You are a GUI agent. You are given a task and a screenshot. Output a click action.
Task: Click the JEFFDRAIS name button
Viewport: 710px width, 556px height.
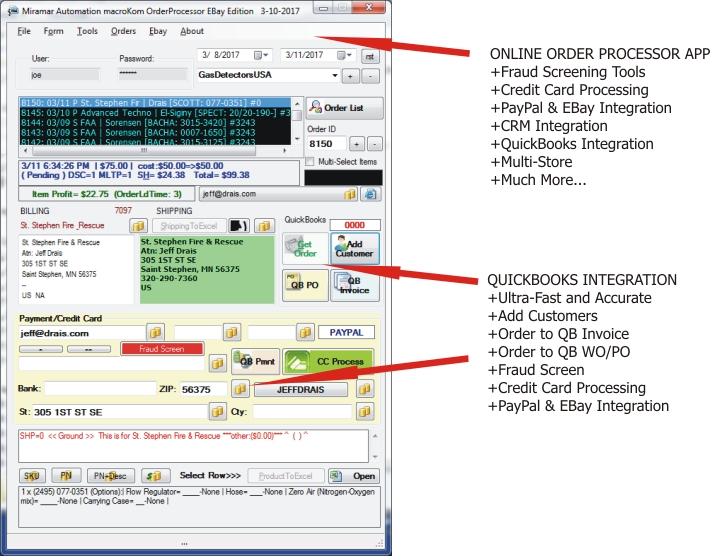[301, 389]
